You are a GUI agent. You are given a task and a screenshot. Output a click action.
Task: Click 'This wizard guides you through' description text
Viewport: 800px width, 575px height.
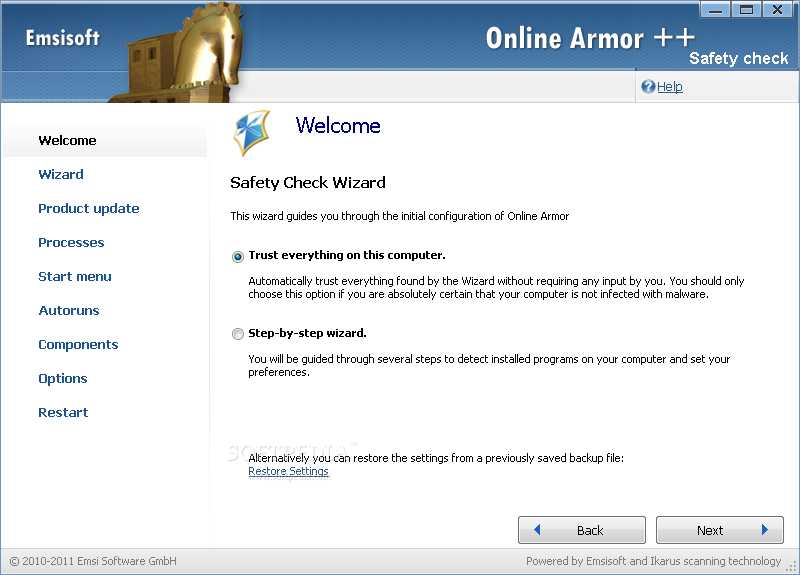(399, 216)
